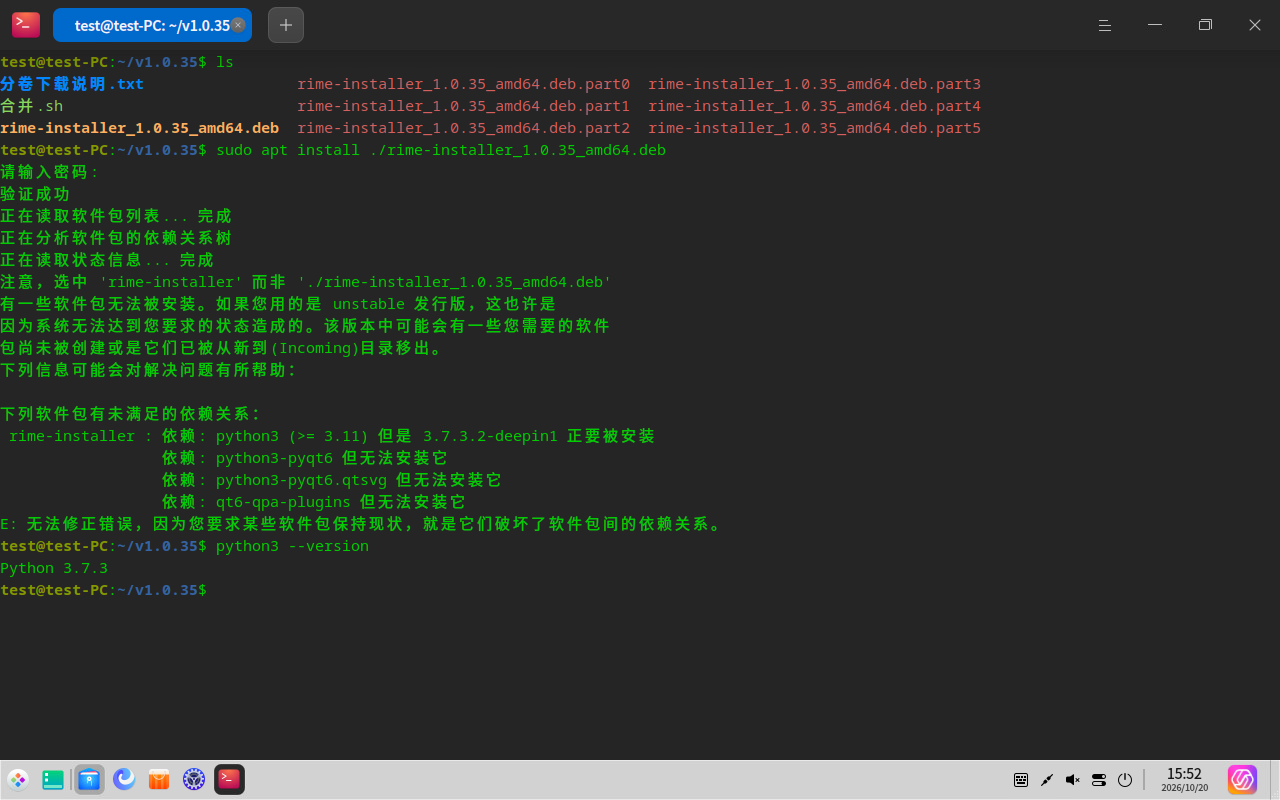Click the script name 合并.sh
This screenshot has height=800, width=1280.
coord(32,106)
